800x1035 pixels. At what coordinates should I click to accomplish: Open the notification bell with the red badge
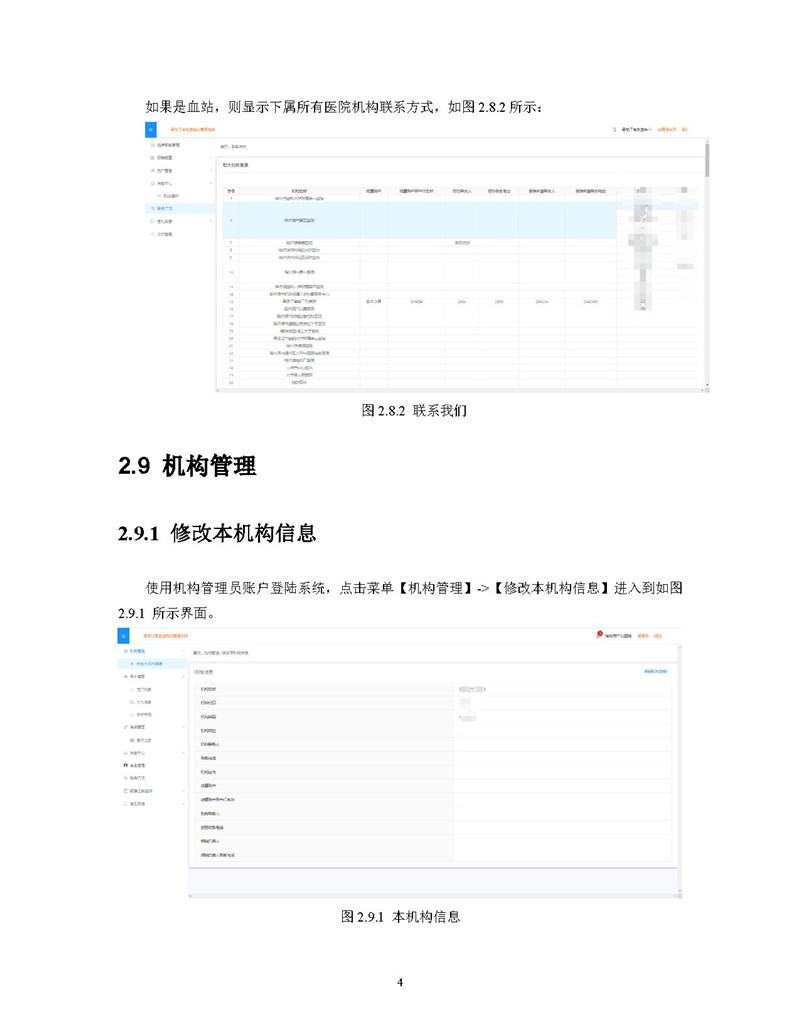(x=598, y=635)
